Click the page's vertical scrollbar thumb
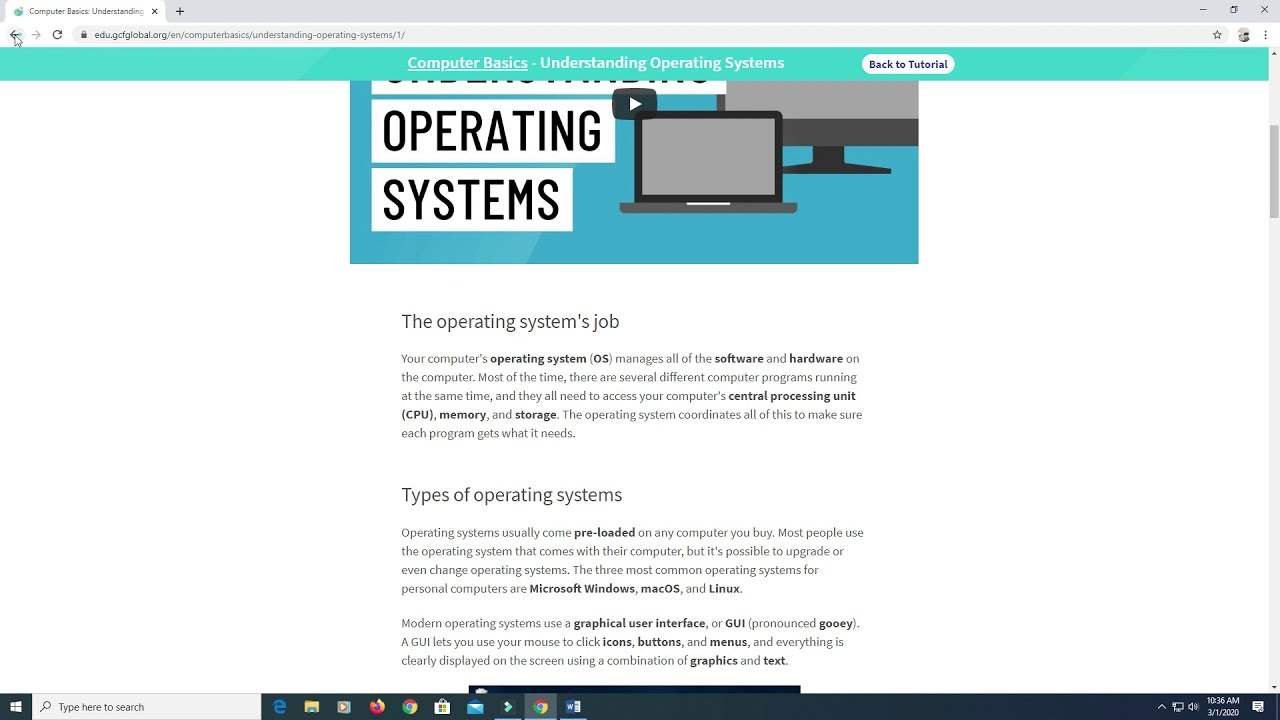Image resolution: width=1280 pixels, height=720 pixels. (x=1274, y=170)
